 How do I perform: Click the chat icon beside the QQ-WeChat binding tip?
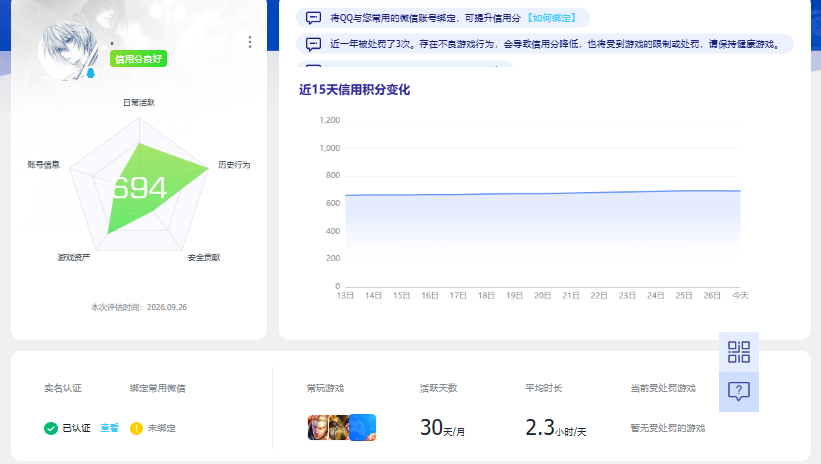(313, 18)
